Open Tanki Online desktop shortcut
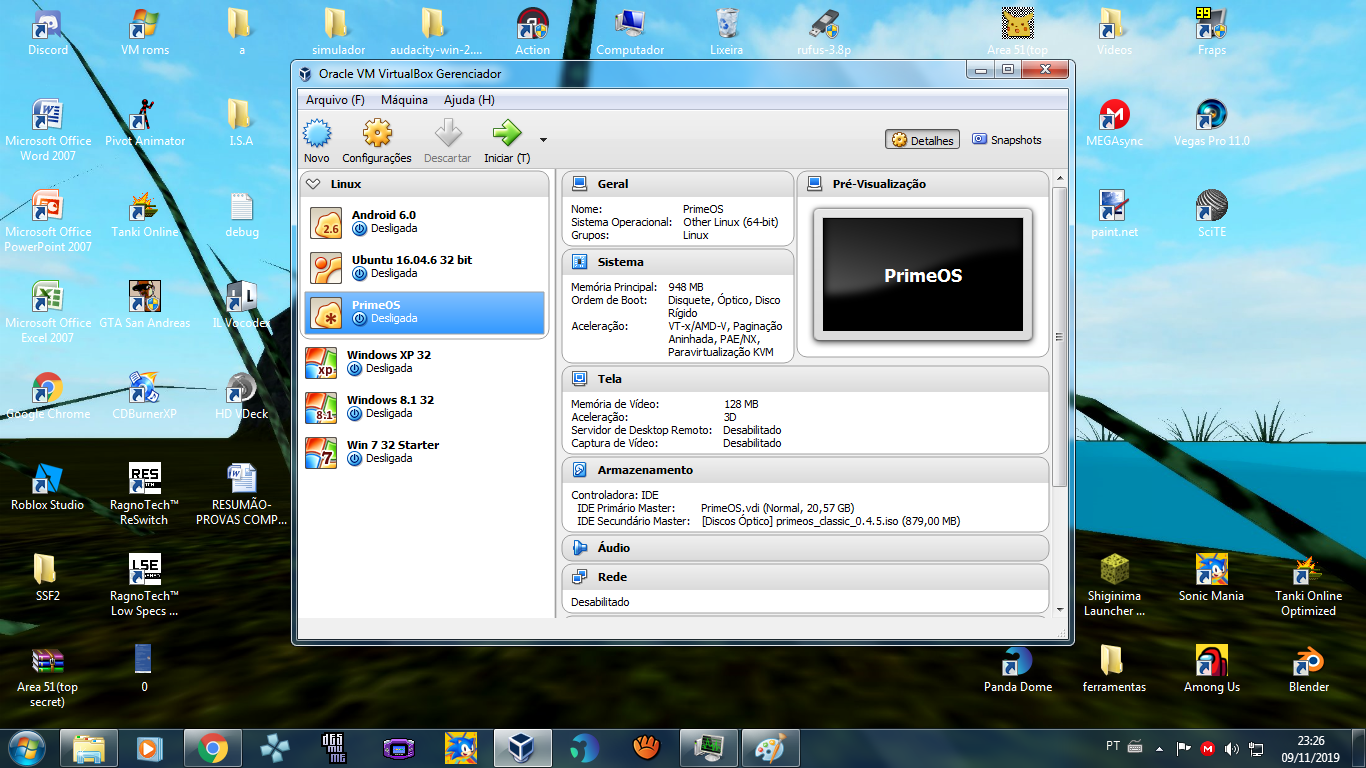 [x=145, y=214]
